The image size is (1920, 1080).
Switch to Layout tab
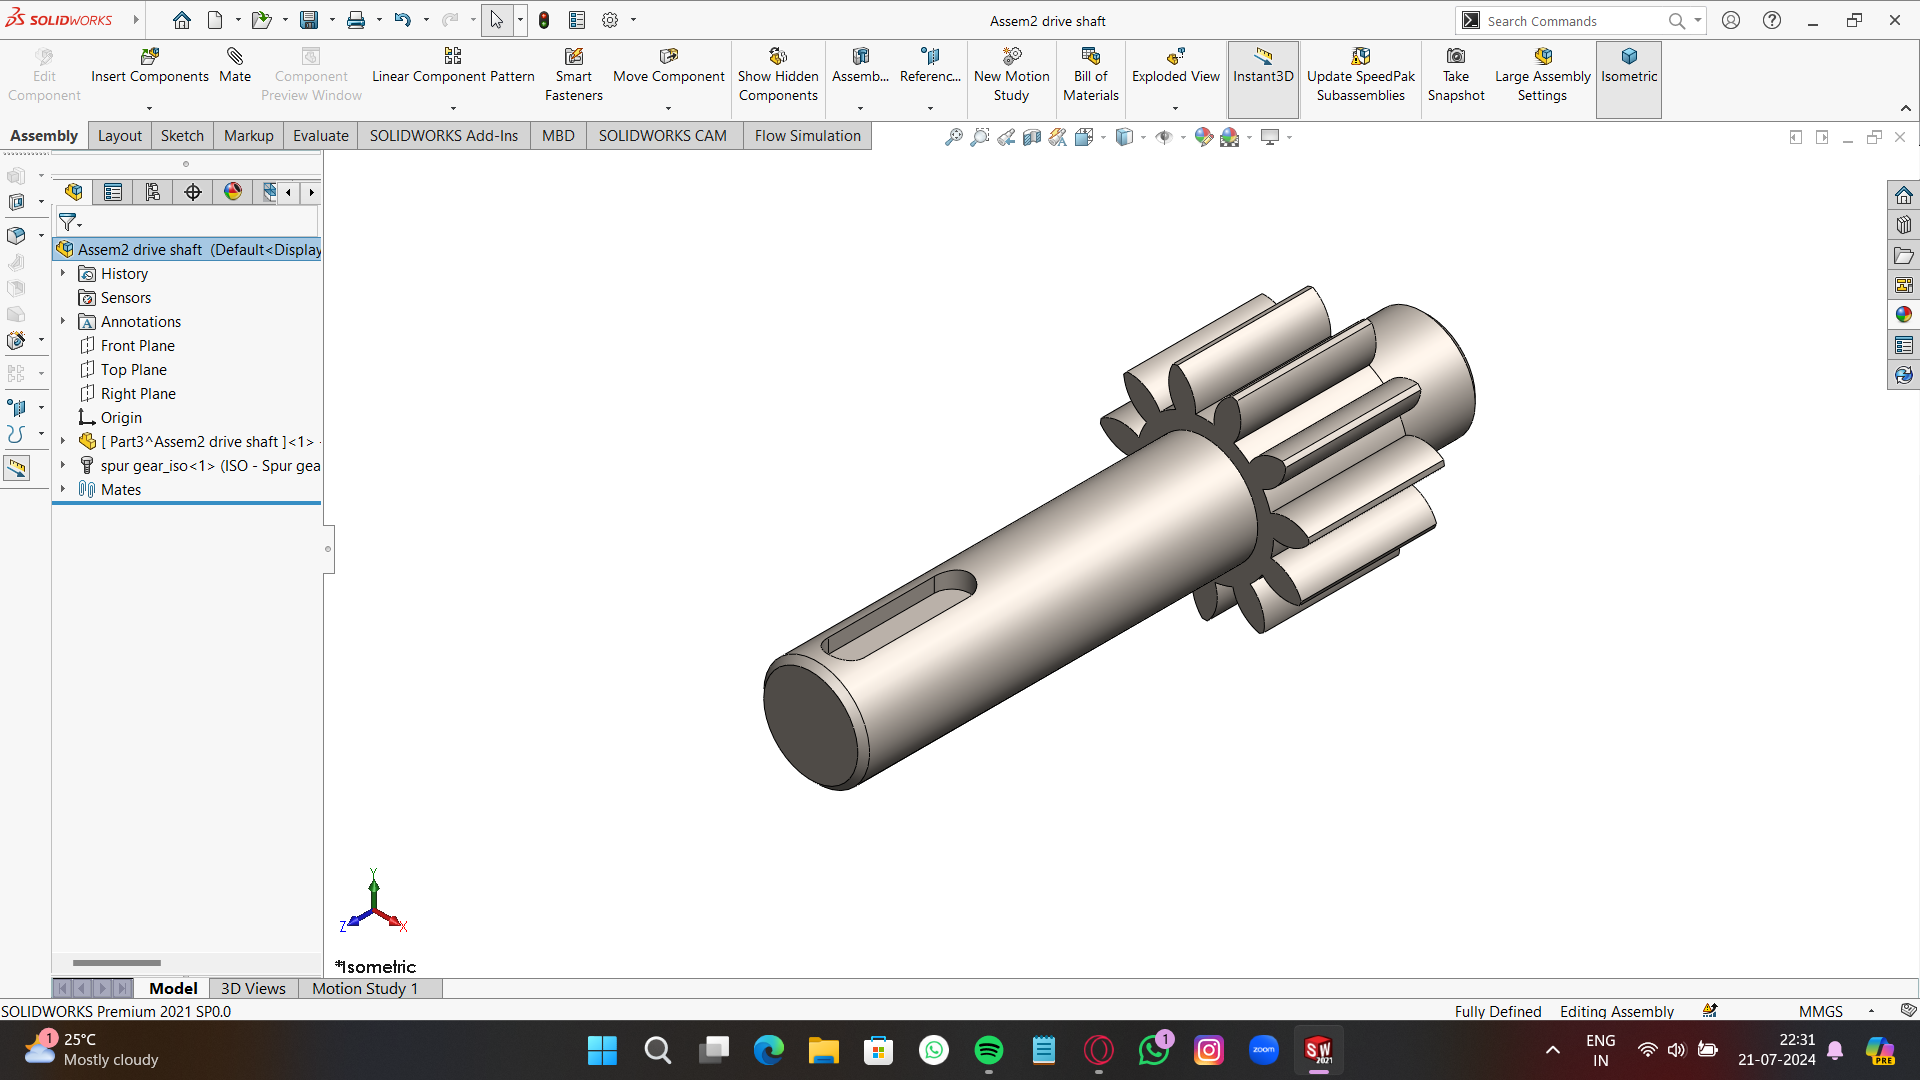pyautogui.click(x=119, y=136)
